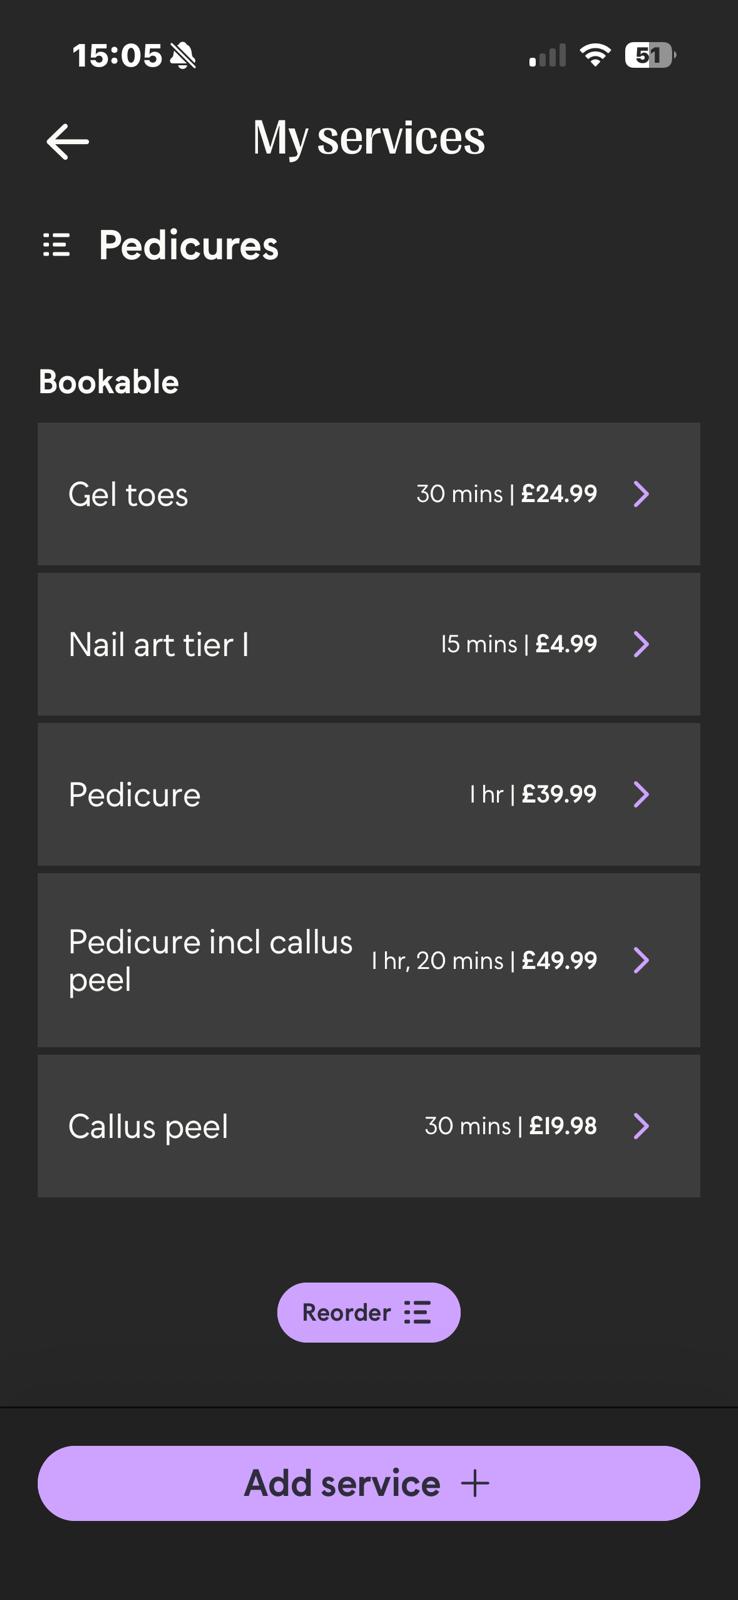This screenshot has width=738, height=1600.
Task: Tap the Pedicures category heading
Action: pos(188,245)
